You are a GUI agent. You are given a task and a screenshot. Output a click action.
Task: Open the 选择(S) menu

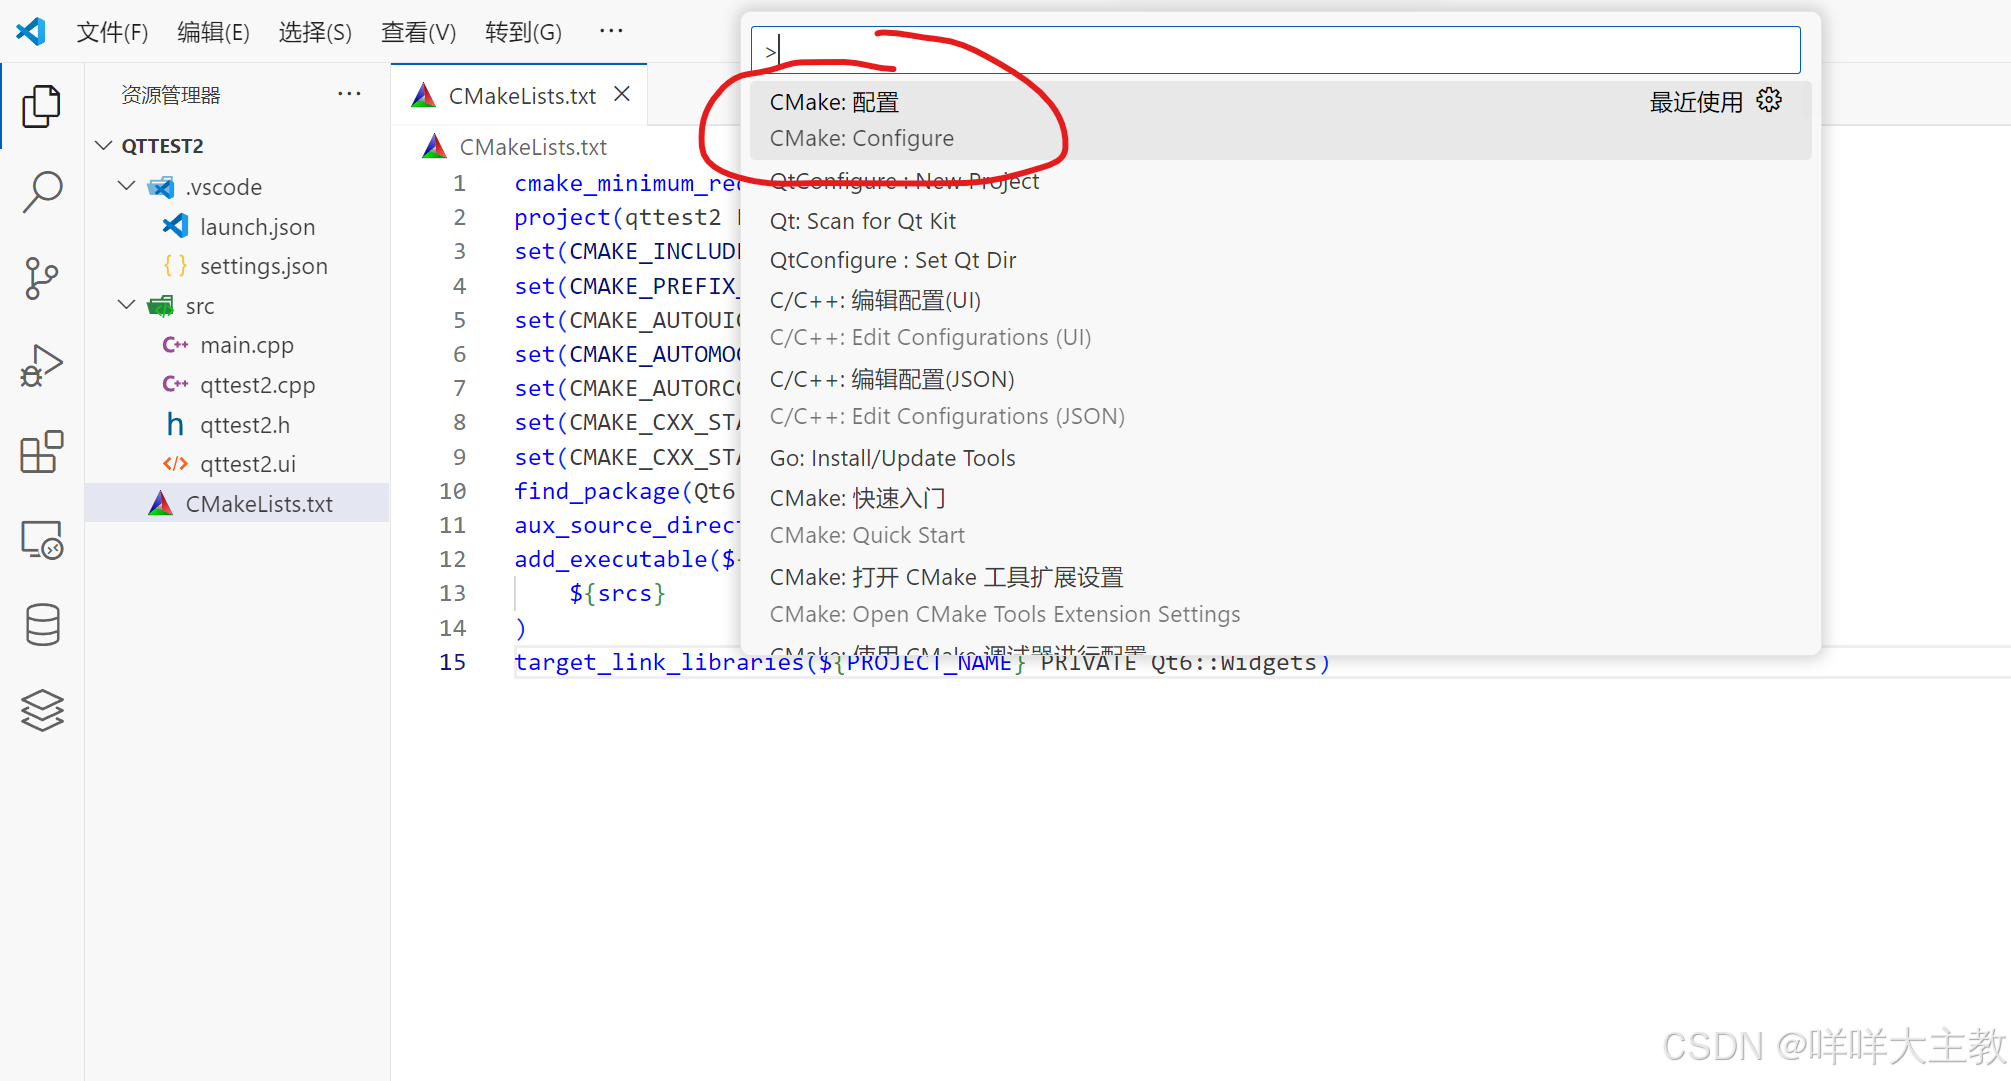pyautogui.click(x=315, y=32)
